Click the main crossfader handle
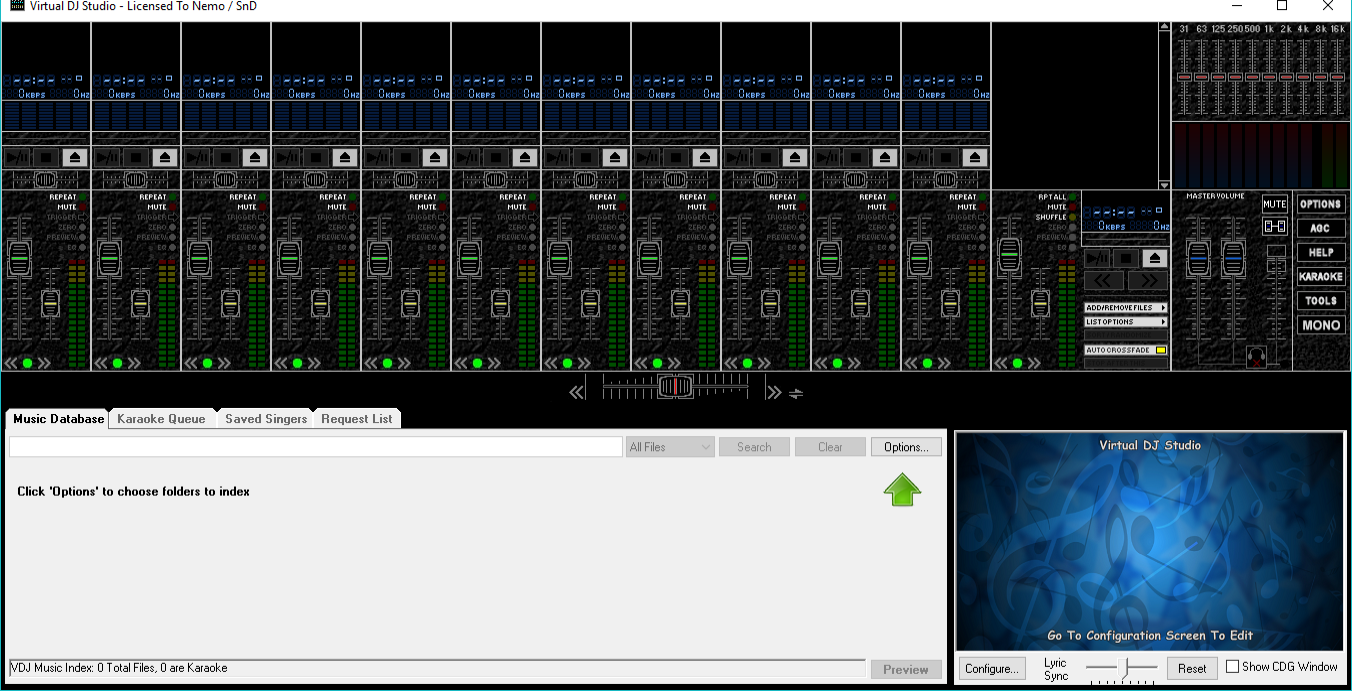Image resolution: width=1352 pixels, height=691 pixels. coord(675,386)
